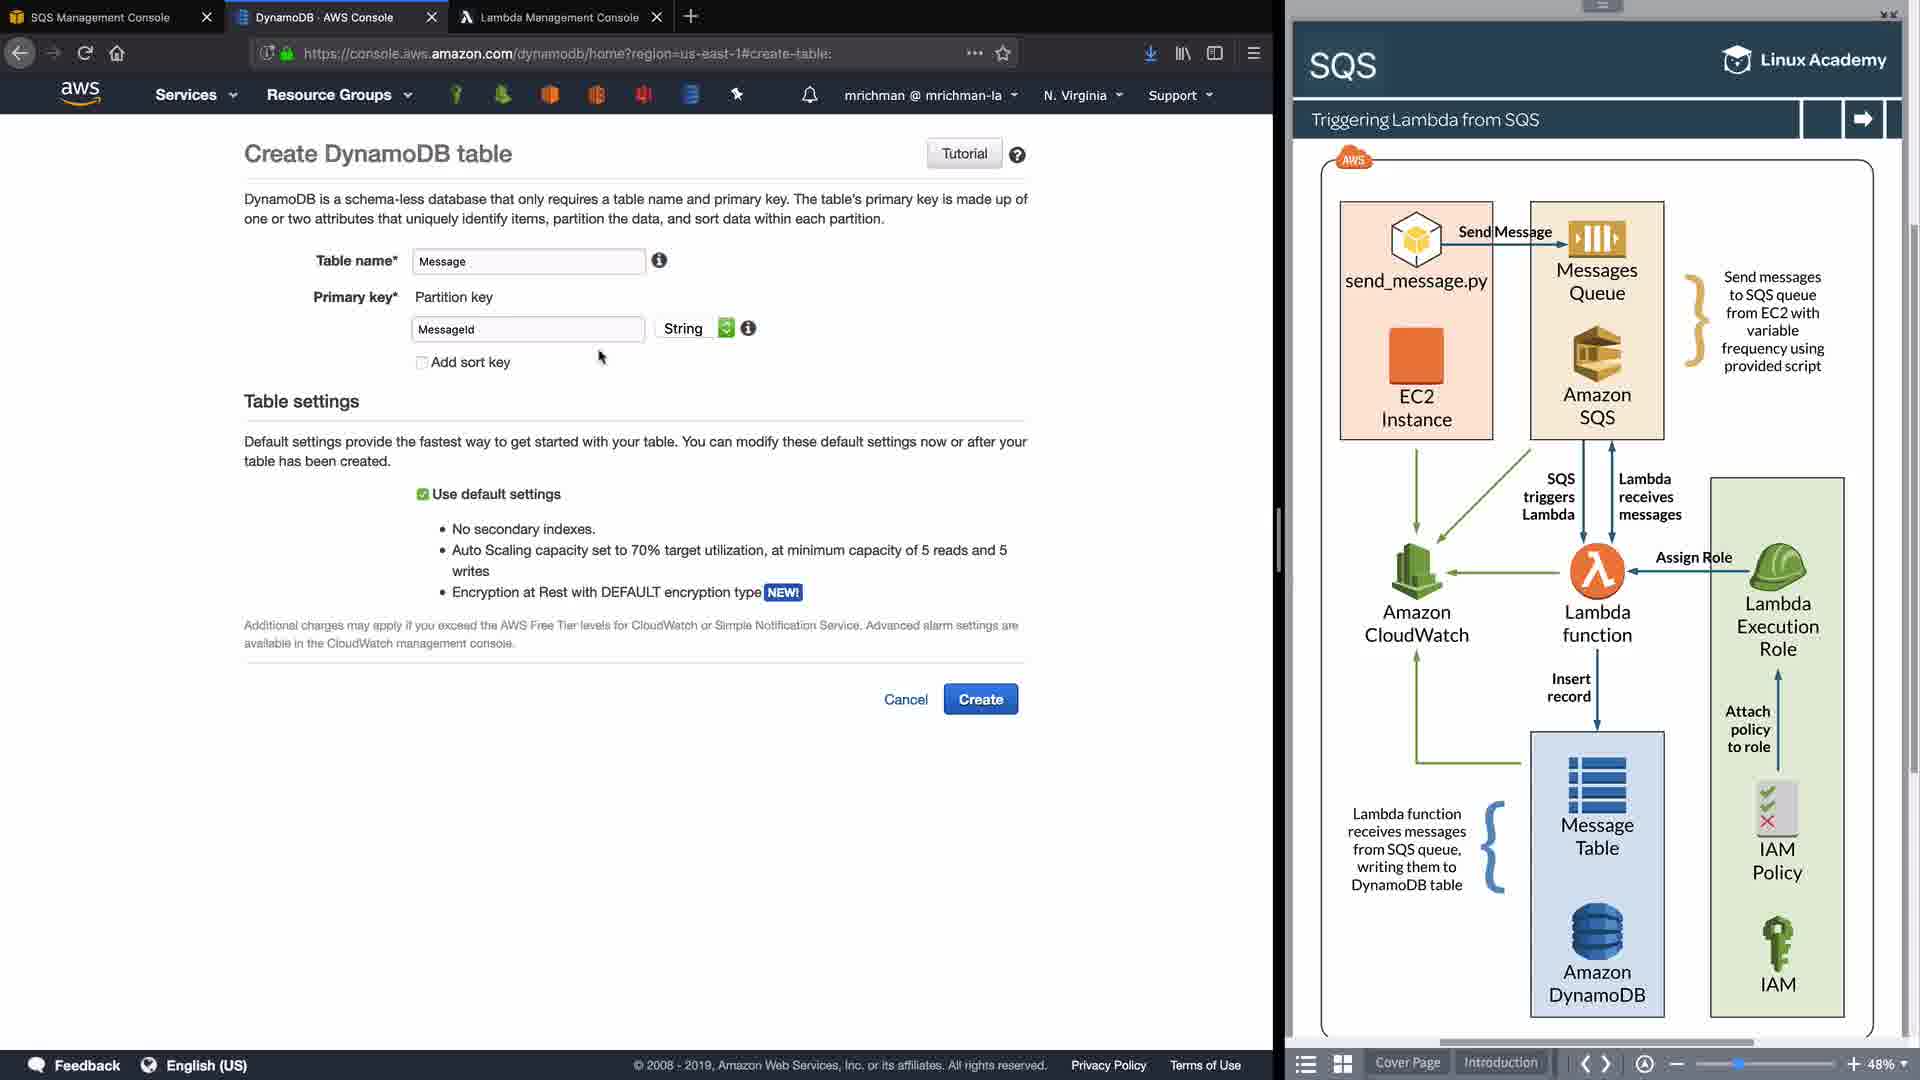This screenshot has width=1920, height=1080.
Task: Switch to SQS Management Console tab
Action: click(x=100, y=17)
